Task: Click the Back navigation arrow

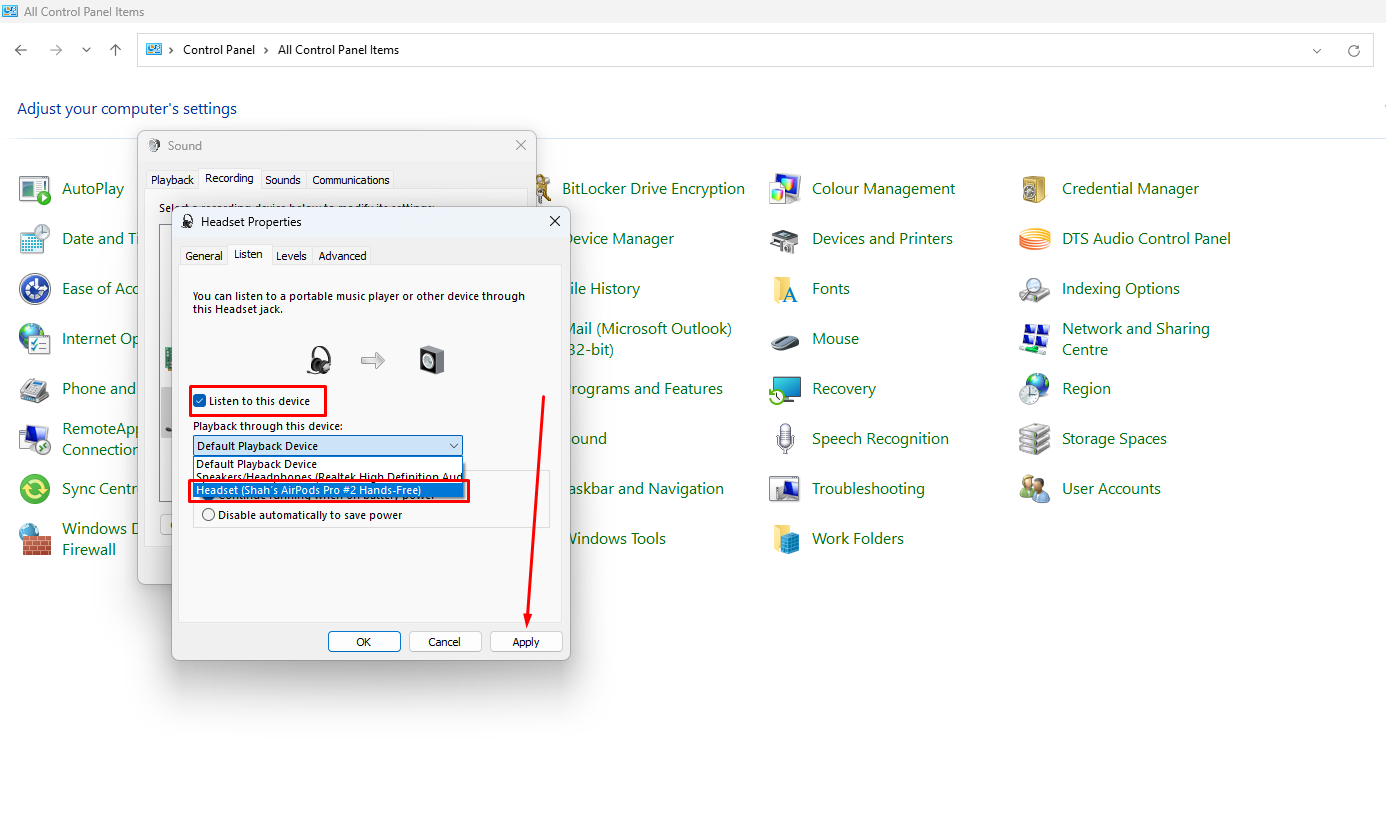Action: pos(21,50)
